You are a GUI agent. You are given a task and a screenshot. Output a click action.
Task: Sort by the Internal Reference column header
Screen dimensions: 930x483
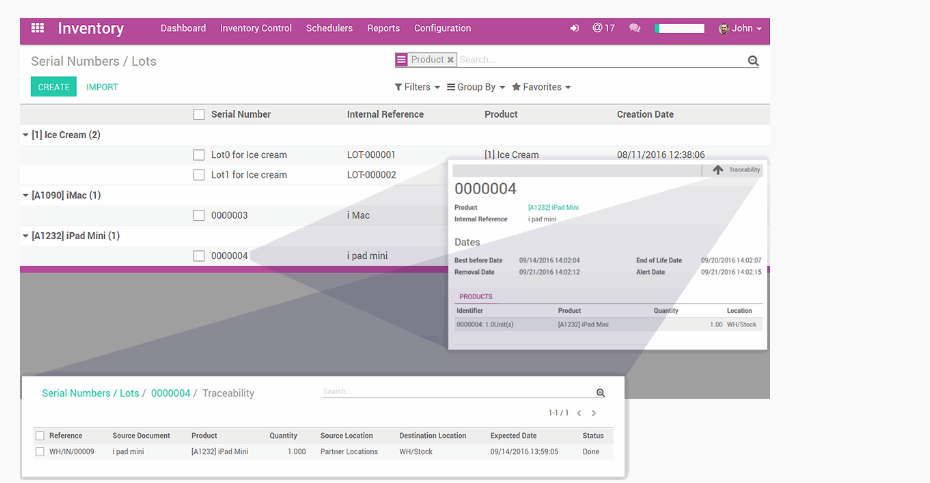point(386,115)
